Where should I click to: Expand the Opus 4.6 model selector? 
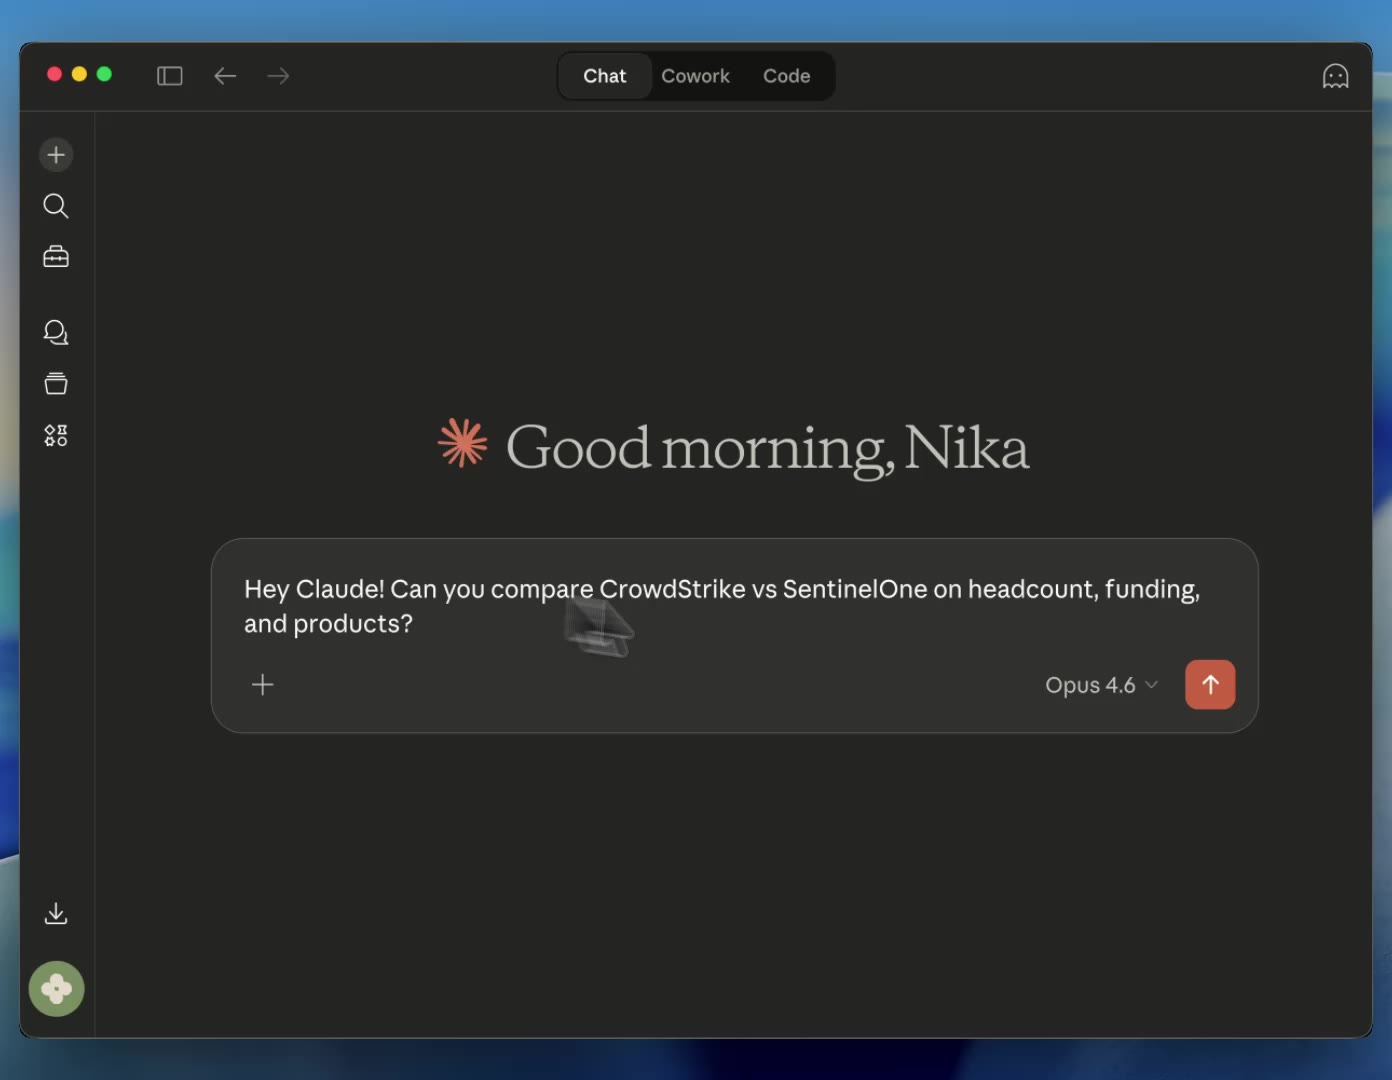(x=1101, y=685)
